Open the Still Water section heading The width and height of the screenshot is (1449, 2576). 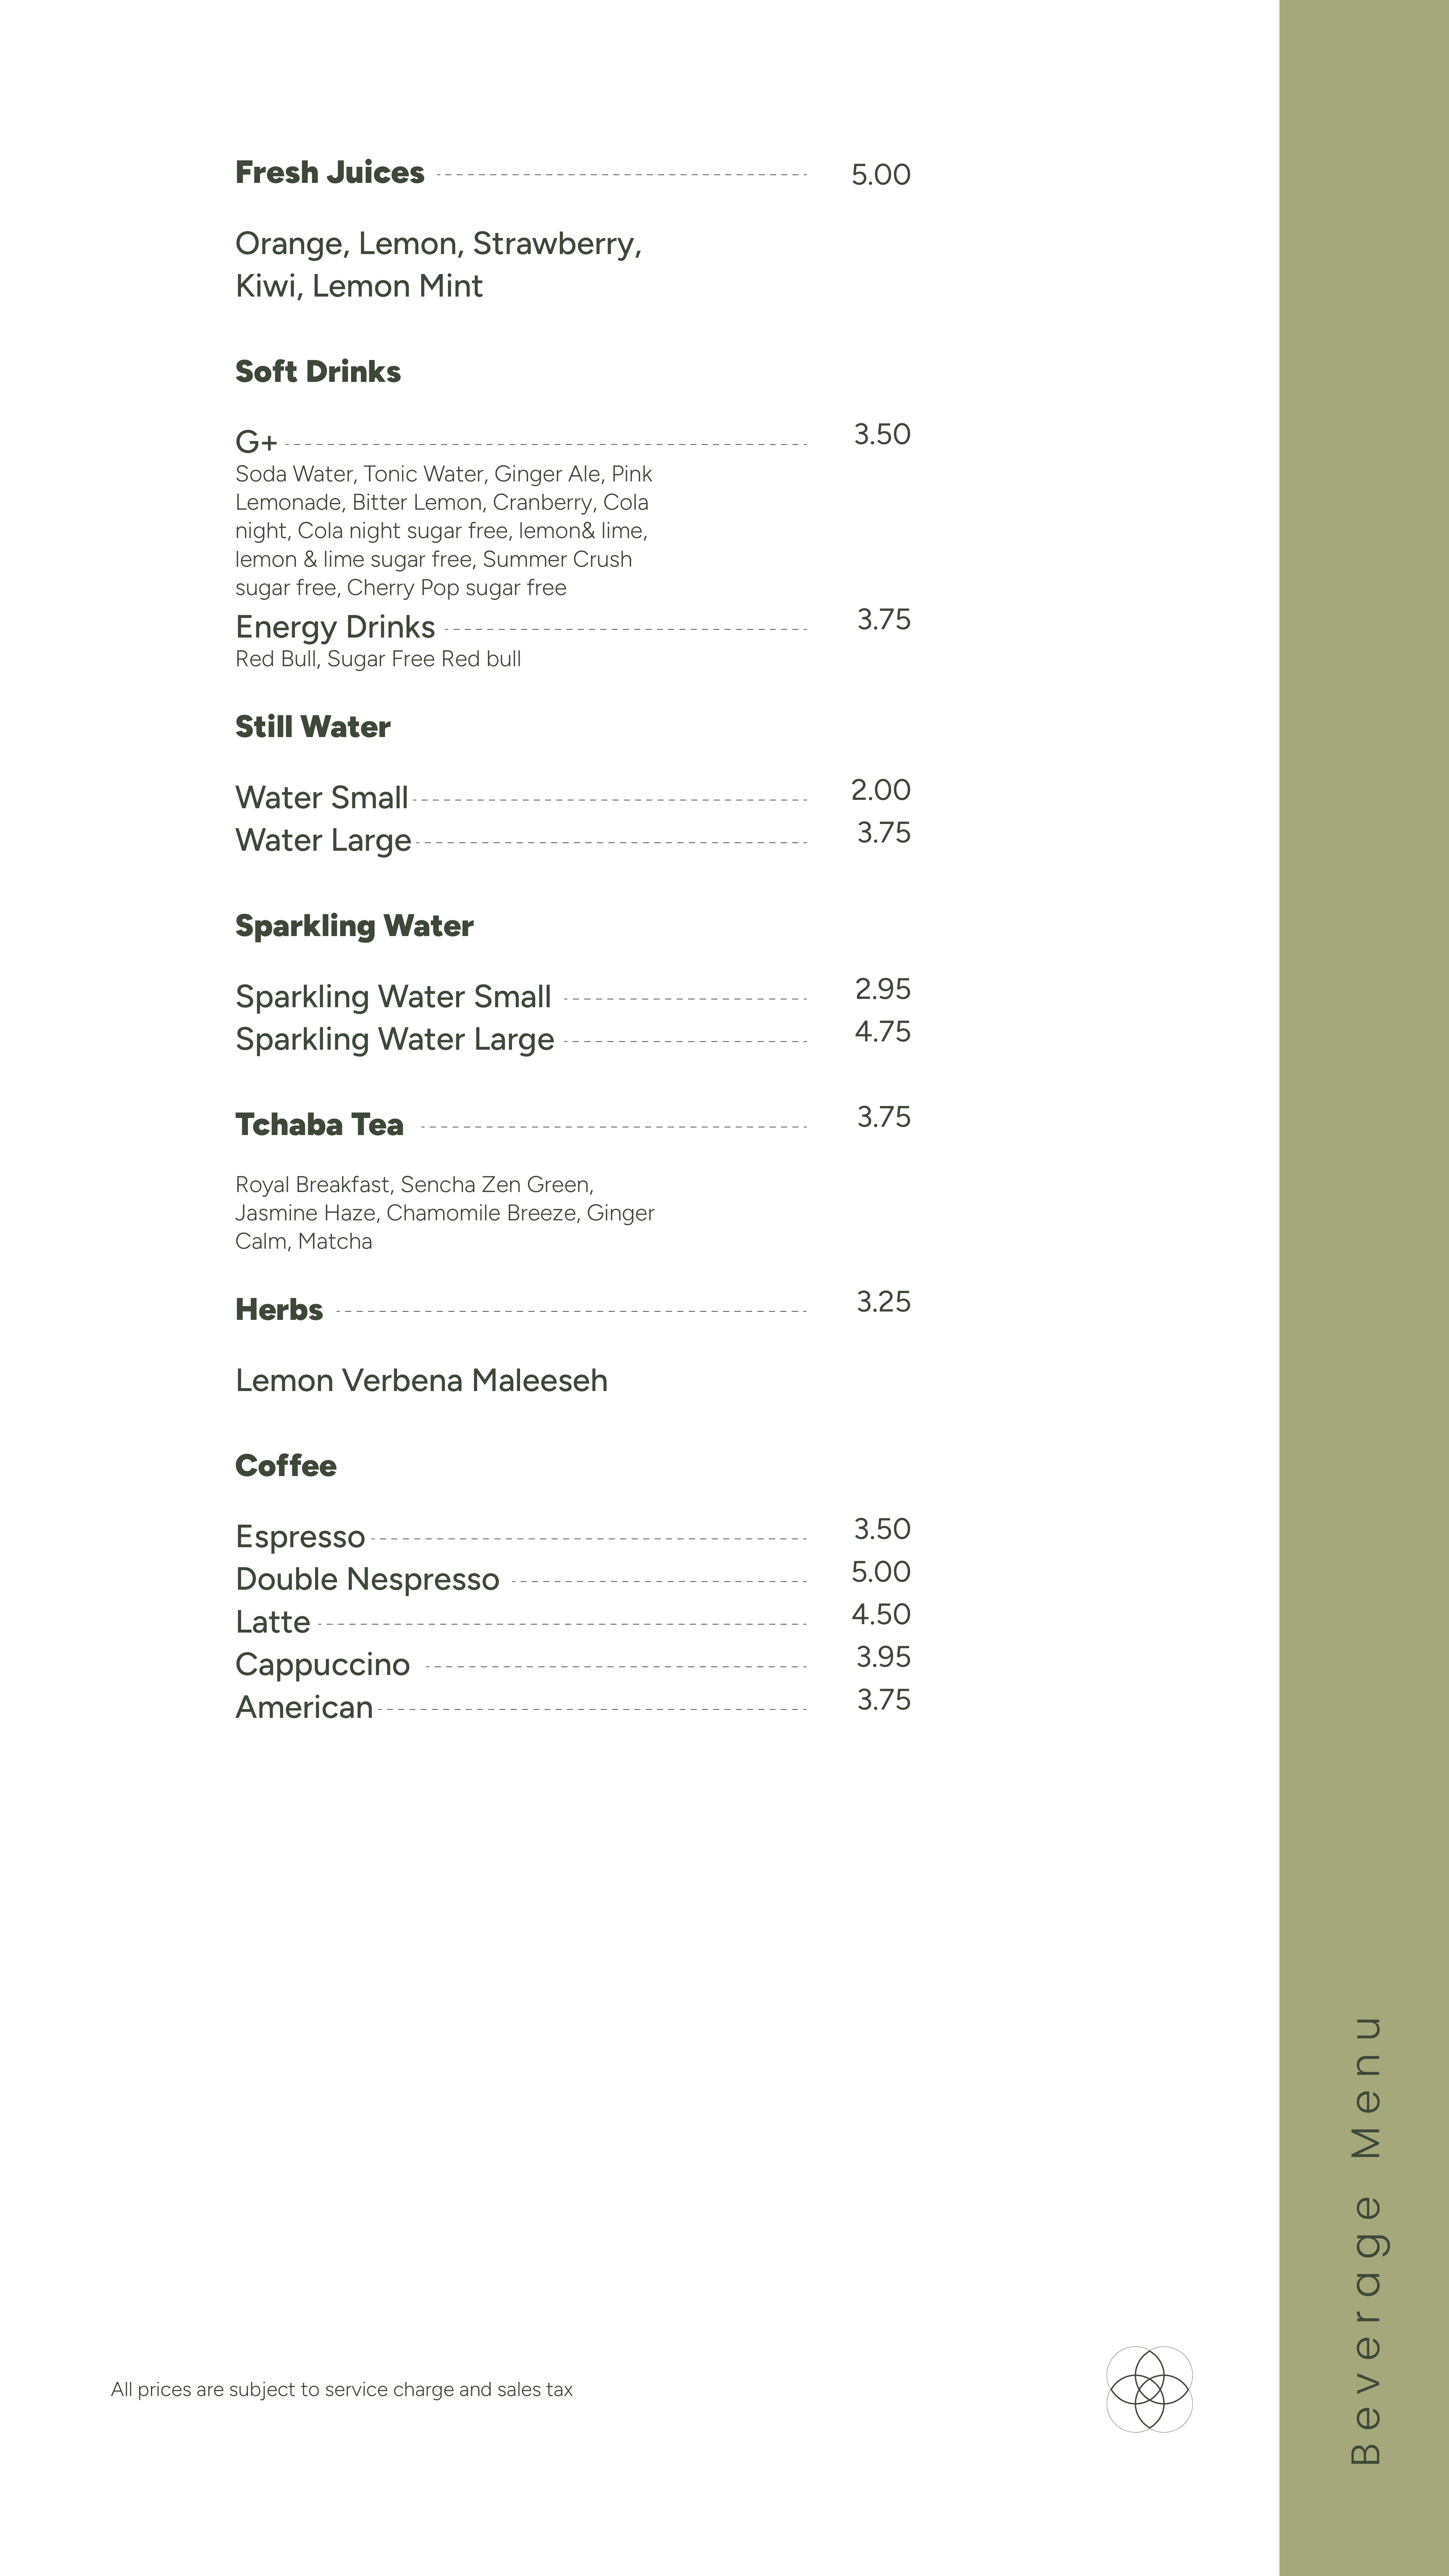312,727
